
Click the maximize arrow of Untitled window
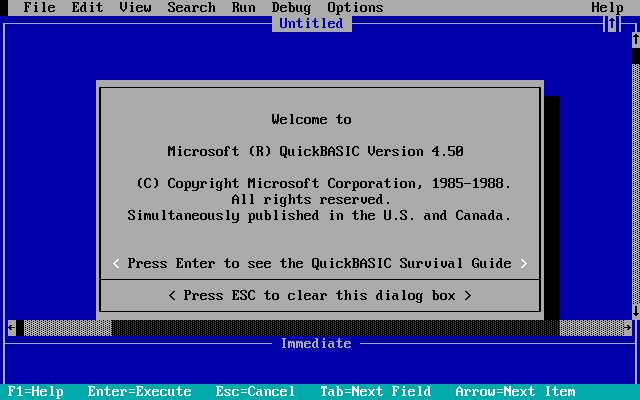[x=611, y=24]
